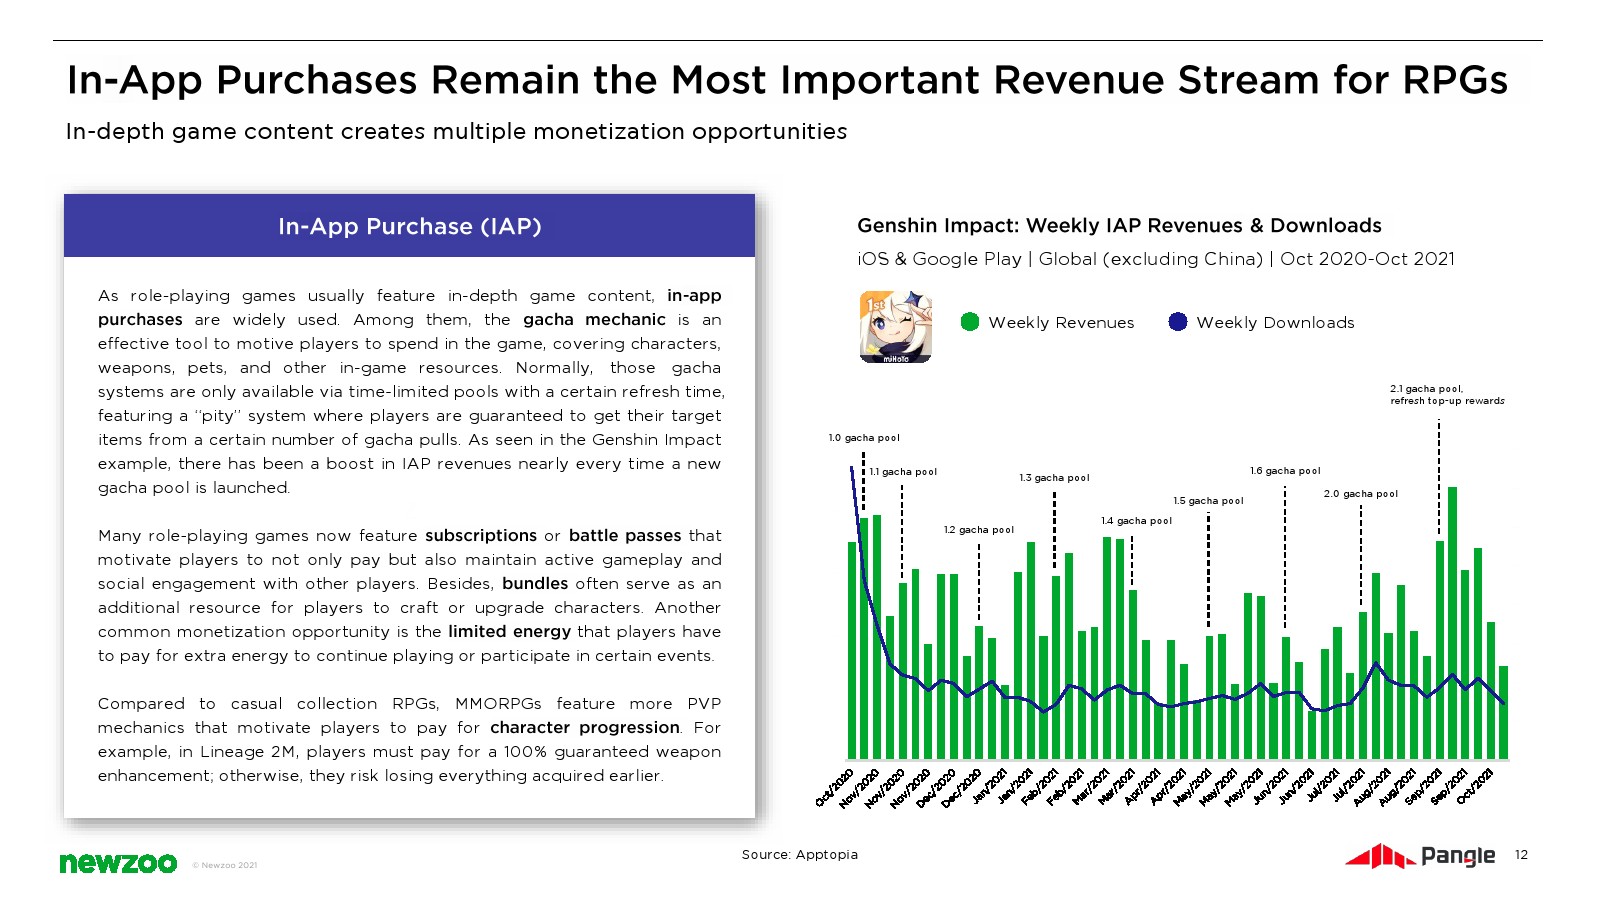The image size is (1600, 900).
Task: Click the In-App Purchase (IAP) panel header
Action: 409,226
